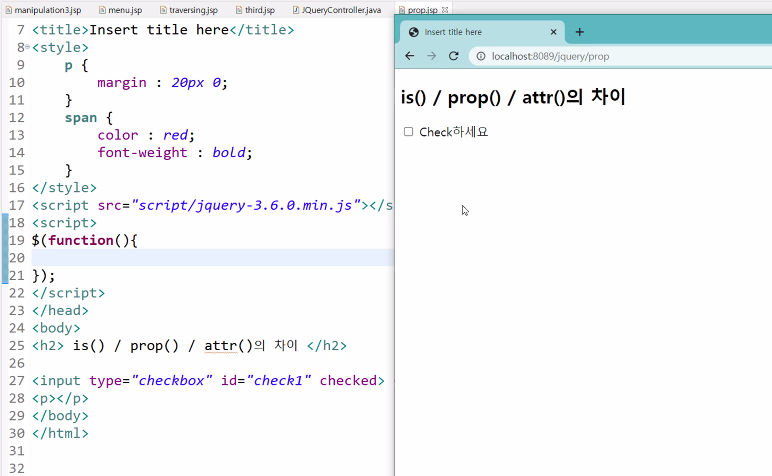
Task: Click the '</style>' tag on line 16
Action: point(64,188)
